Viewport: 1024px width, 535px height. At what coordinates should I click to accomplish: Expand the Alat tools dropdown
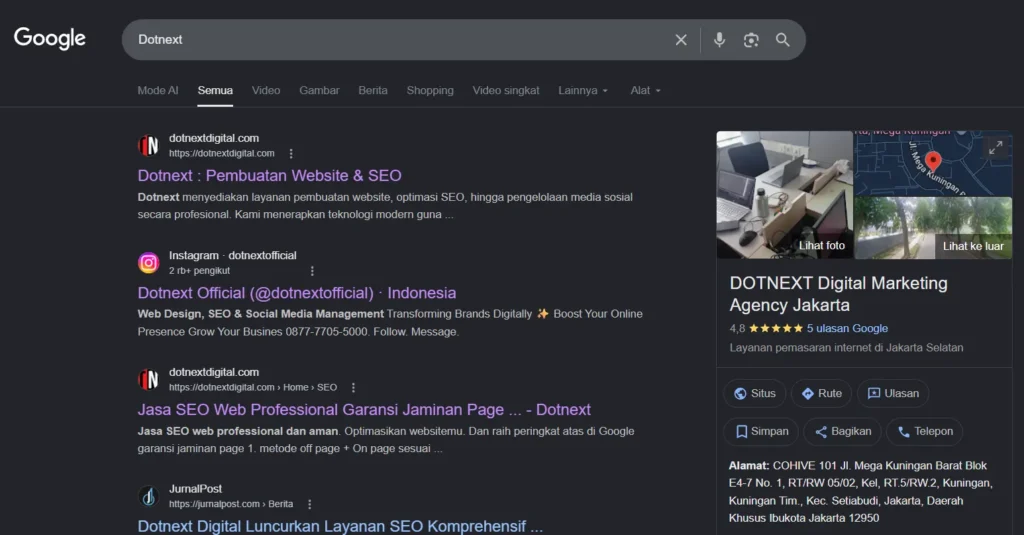pos(645,90)
